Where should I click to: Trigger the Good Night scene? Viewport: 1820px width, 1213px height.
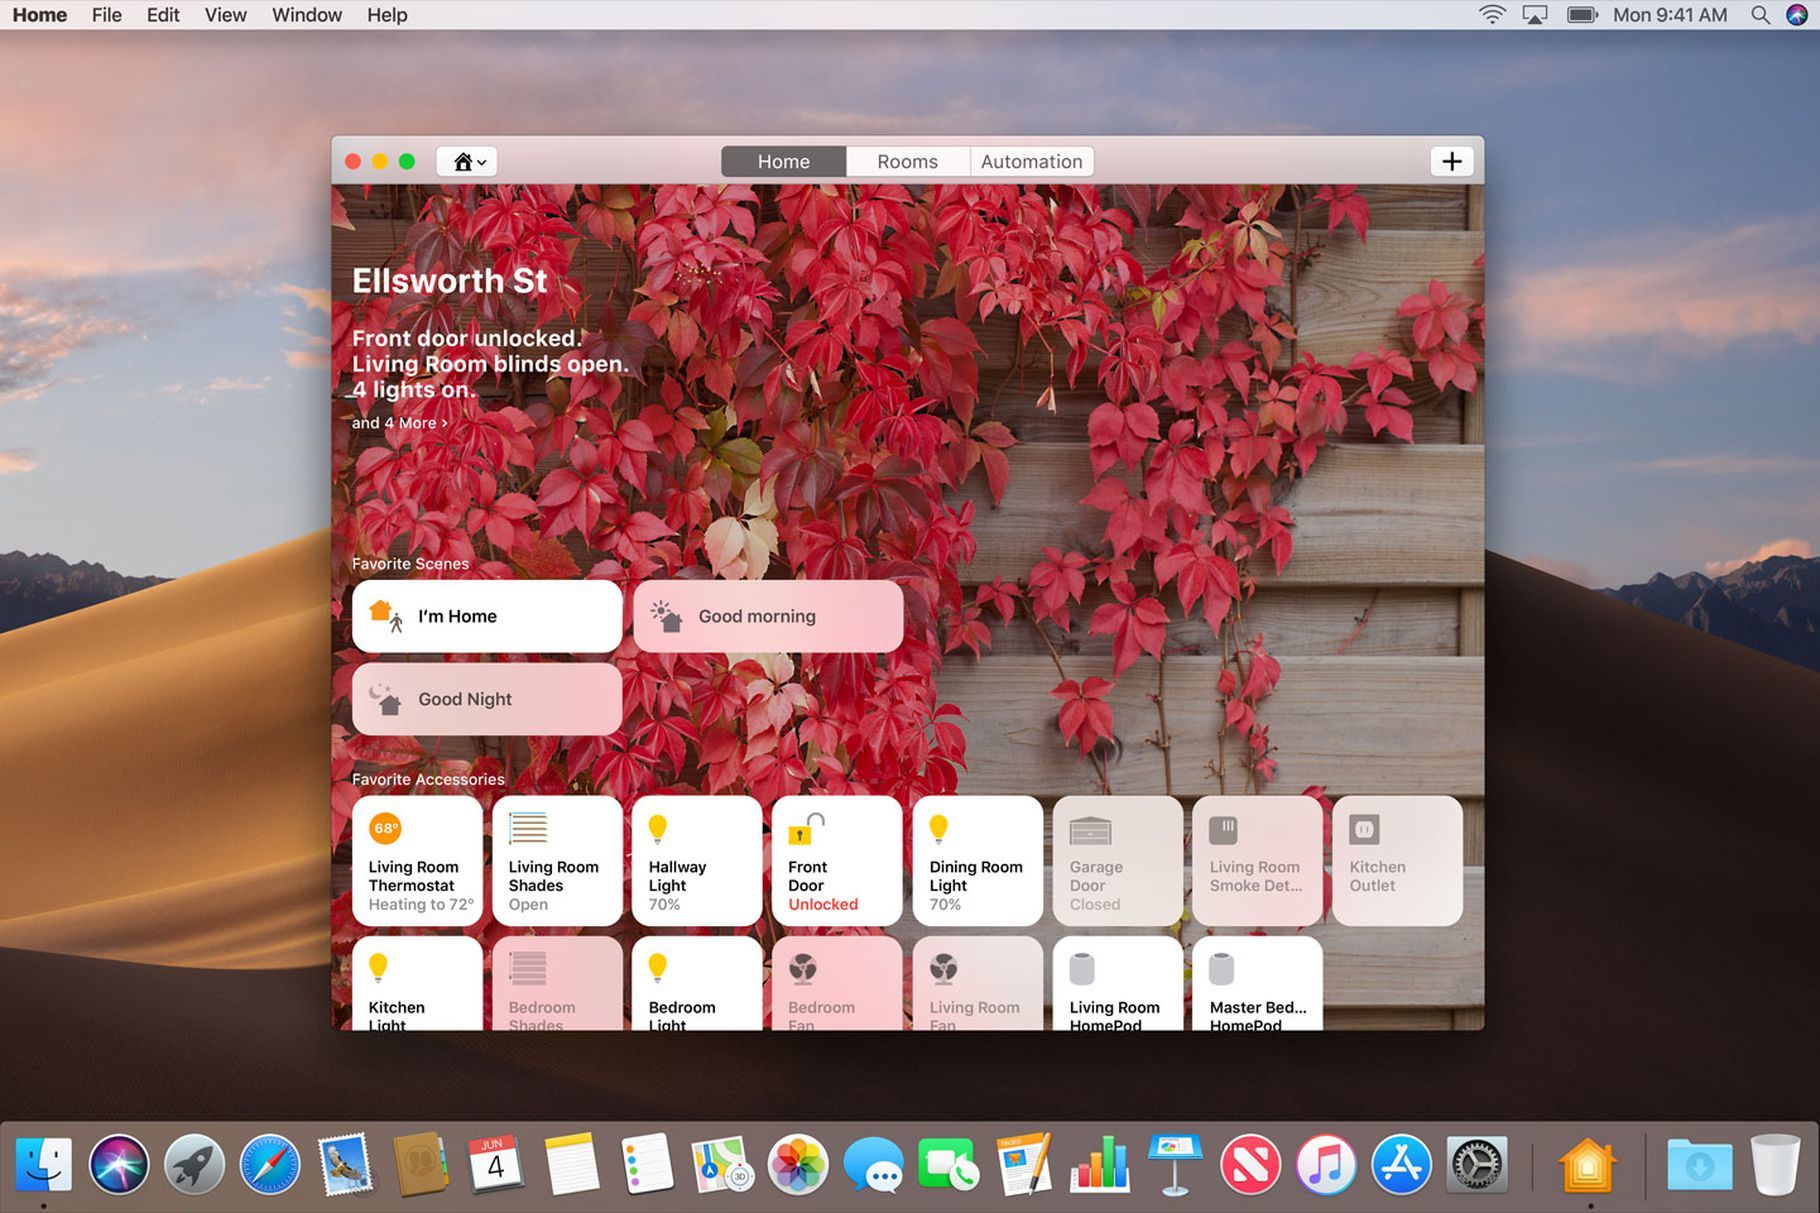click(x=487, y=699)
